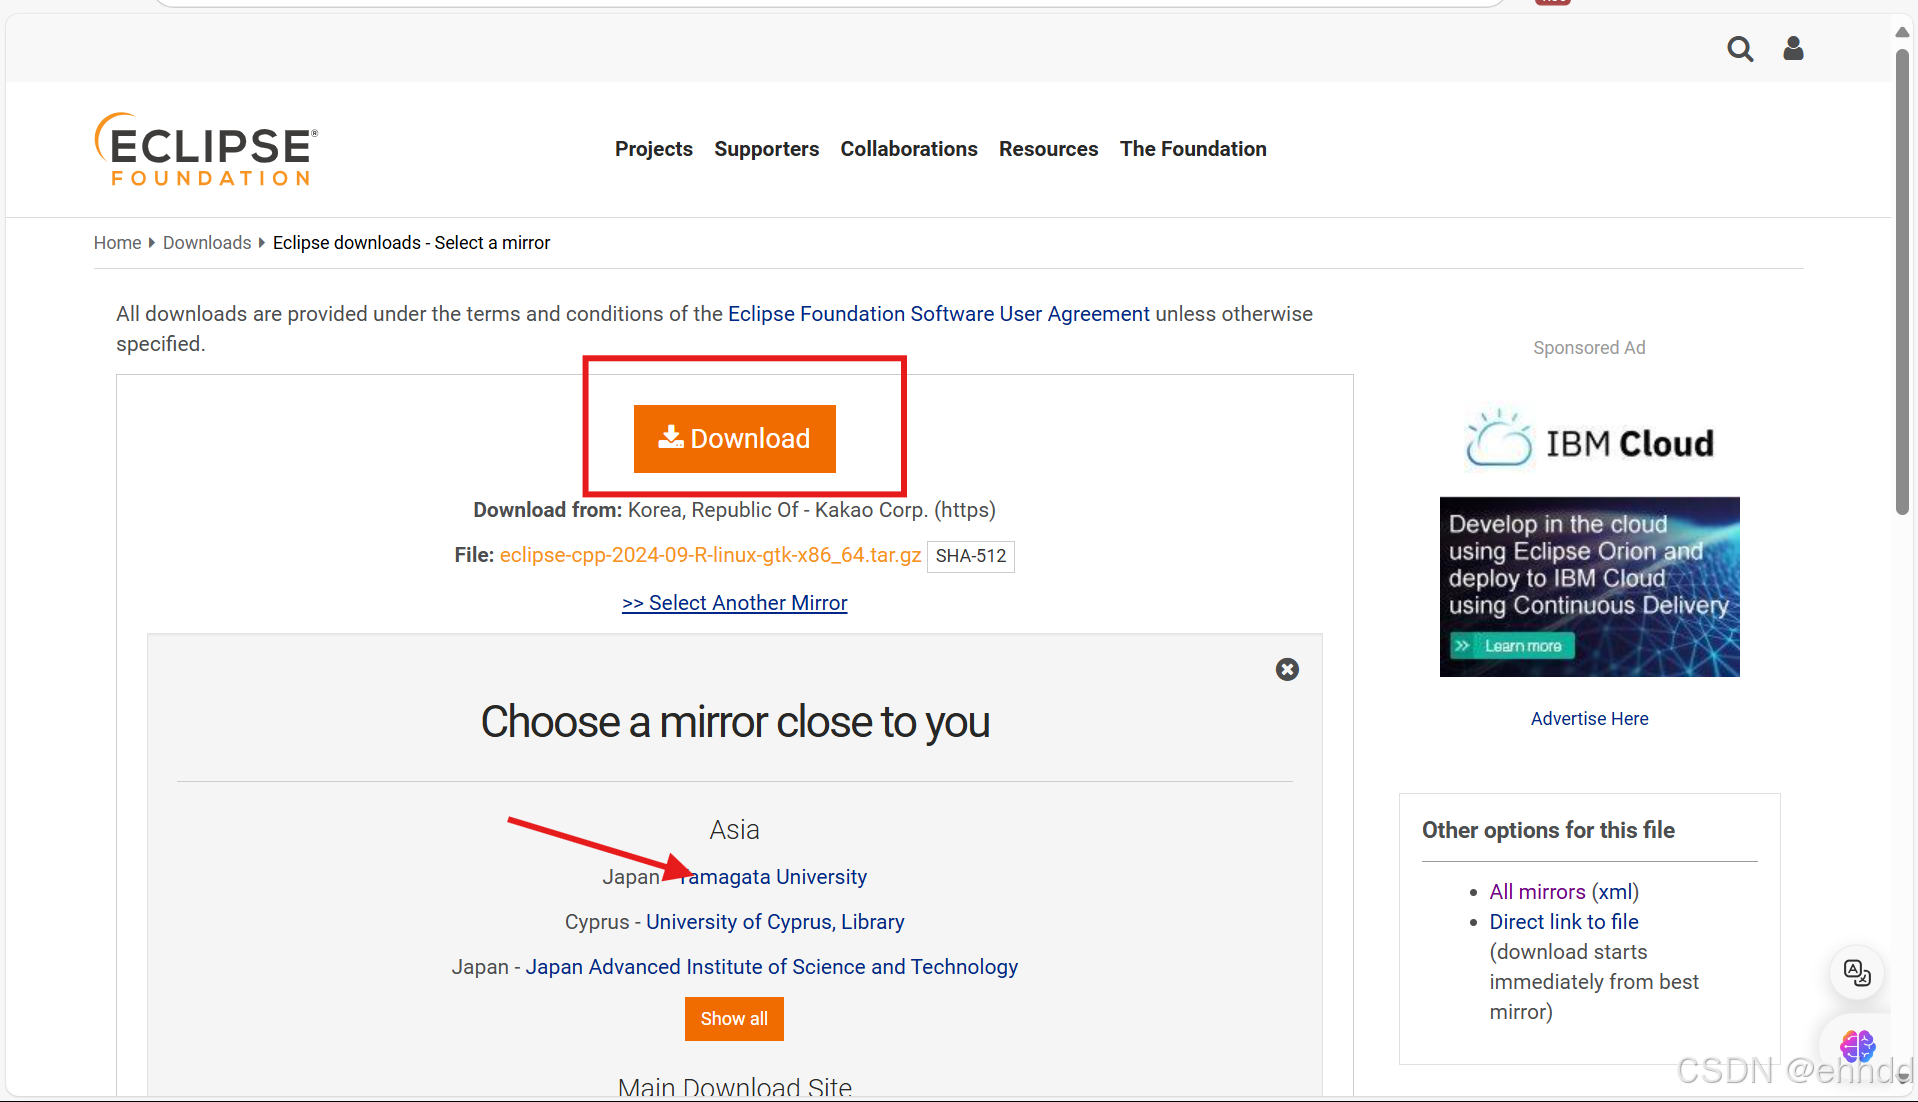Image resolution: width=1918 pixels, height=1102 pixels.
Task: Open the Projects menu
Action: (x=654, y=149)
